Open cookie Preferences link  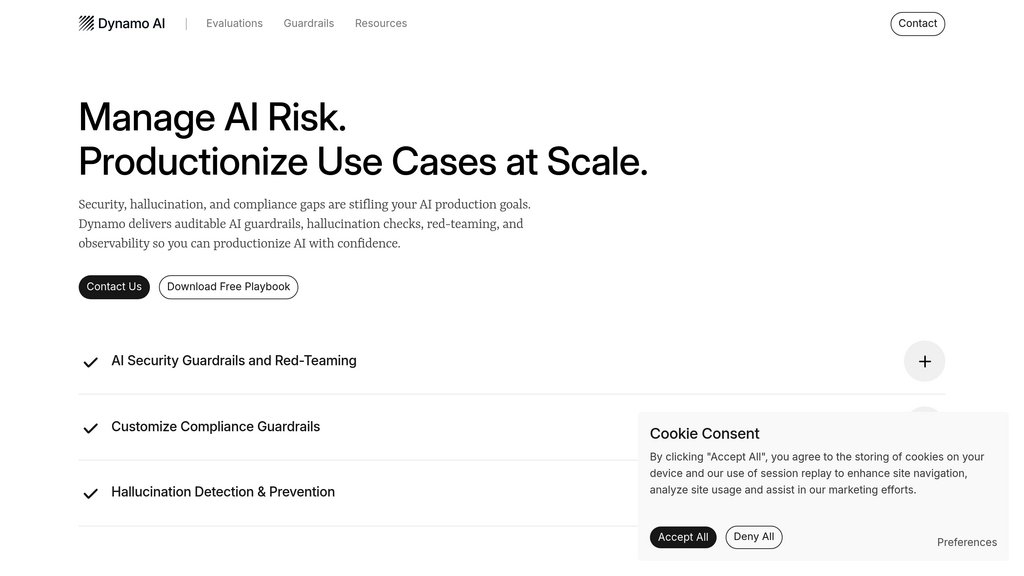coord(966,542)
